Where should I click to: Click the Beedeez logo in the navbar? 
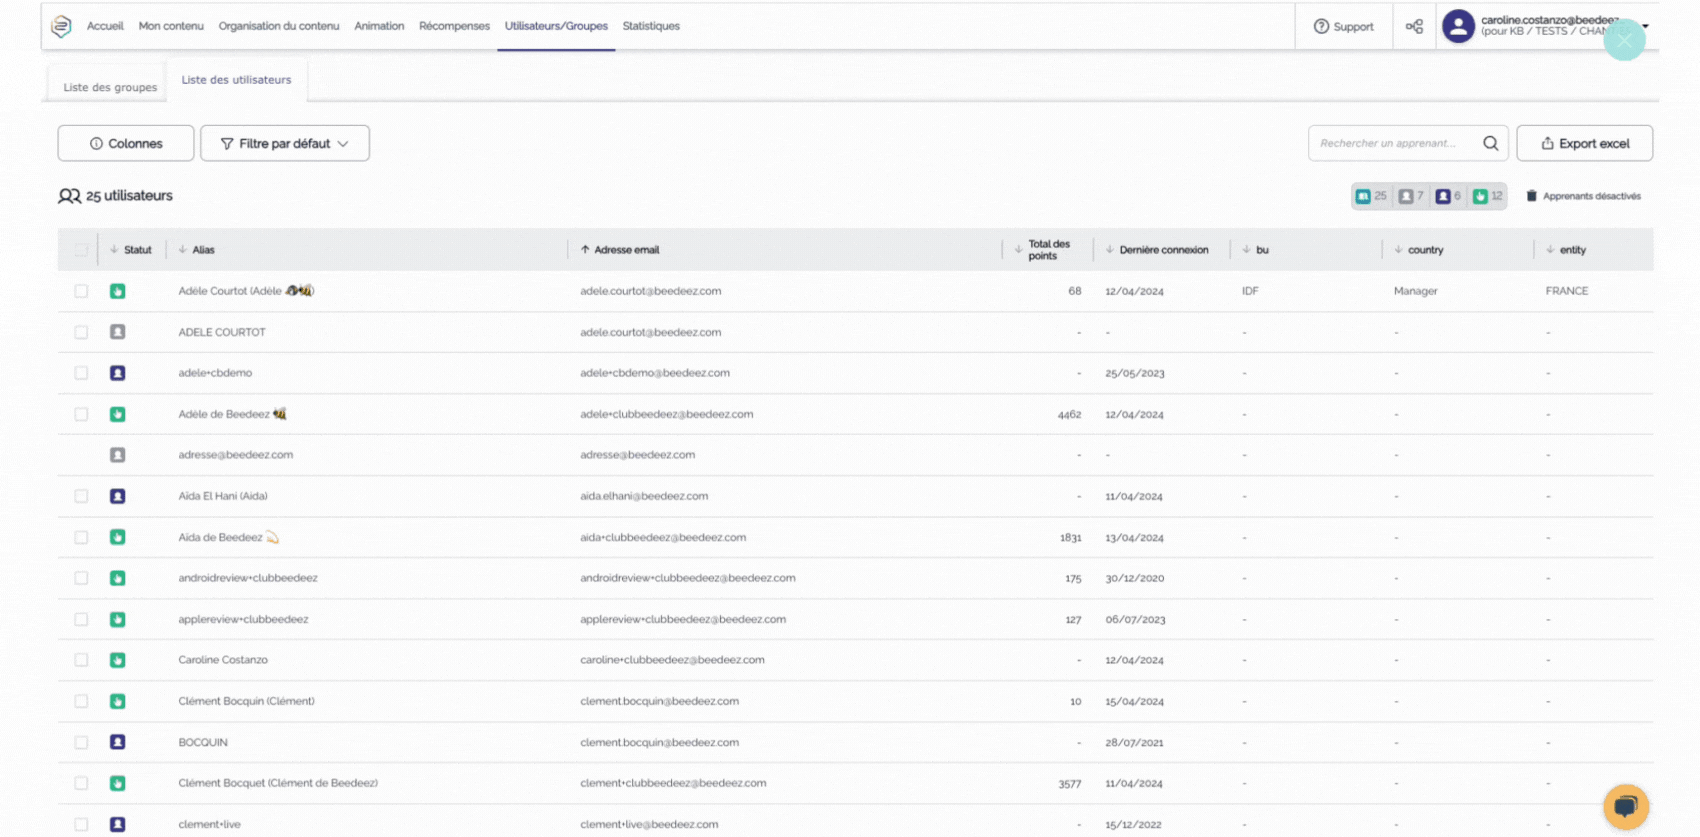coord(61,26)
